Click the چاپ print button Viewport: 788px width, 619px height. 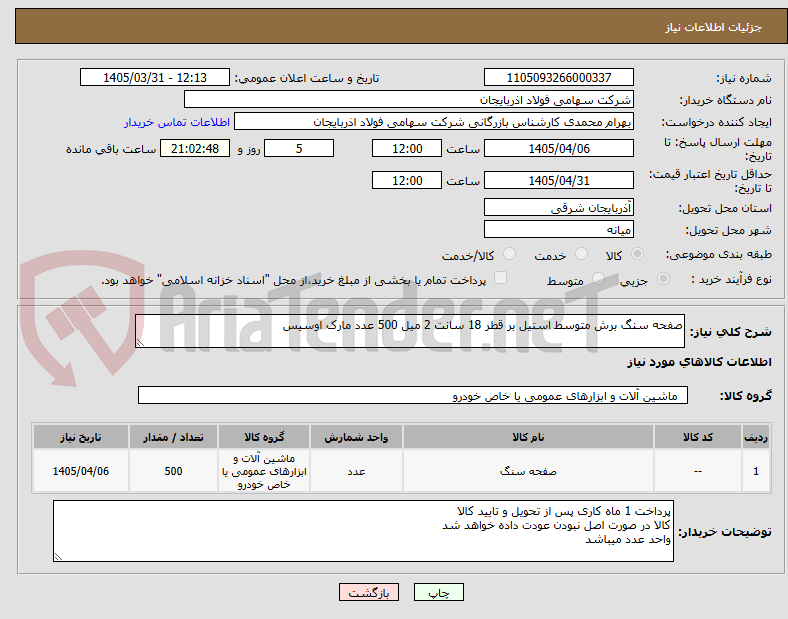pyautogui.click(x=439, y=592)
